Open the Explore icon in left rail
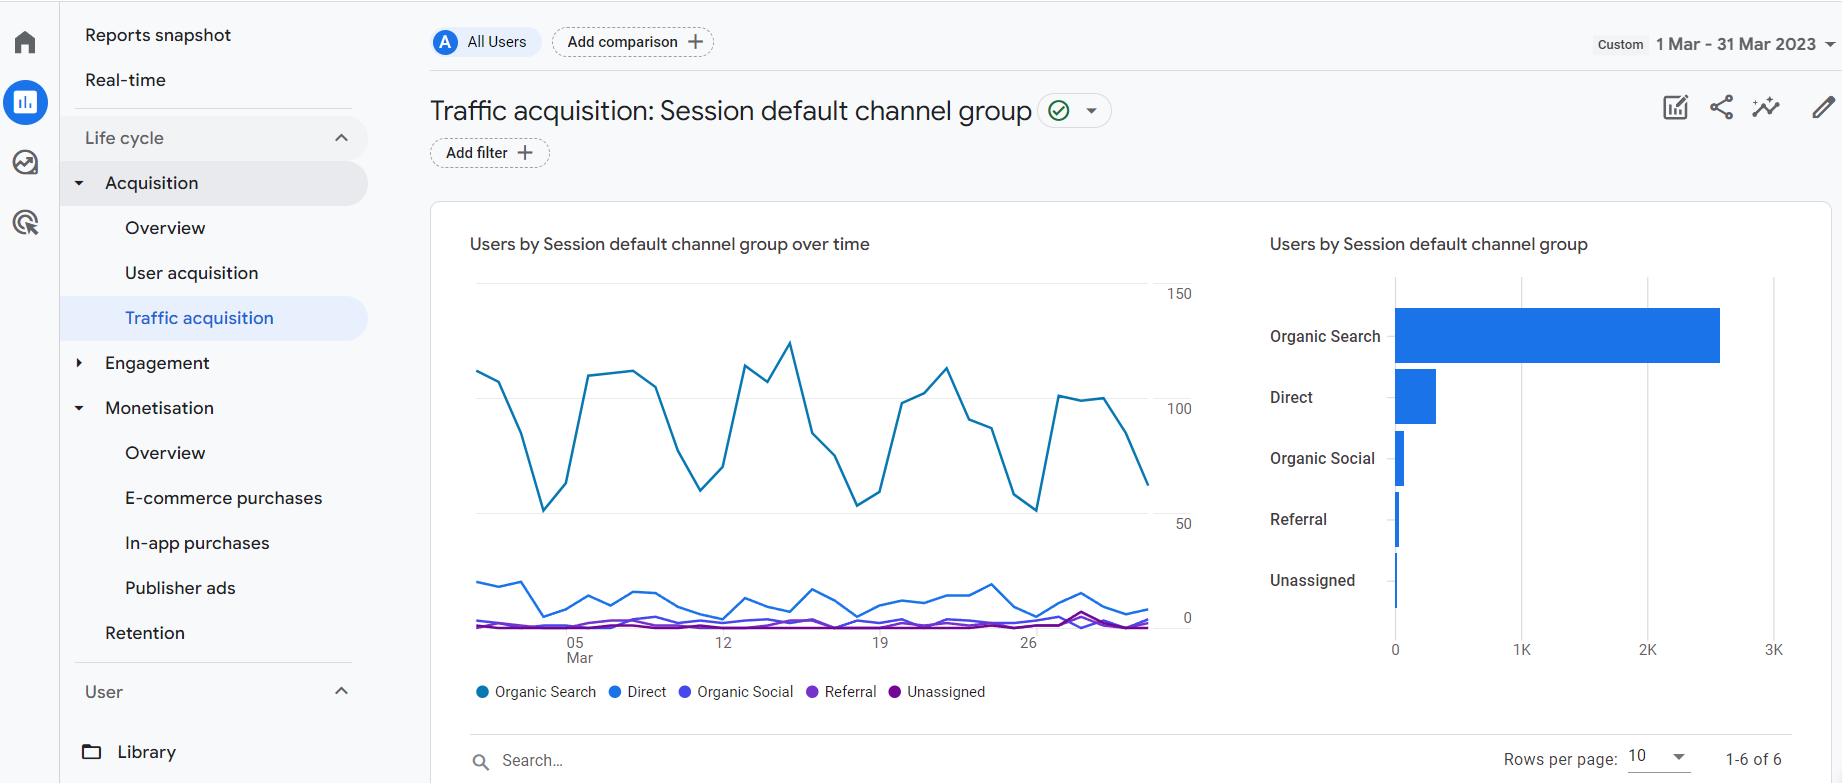The height and width of the screenshot is (783, 1842). [x=25, y=162]
